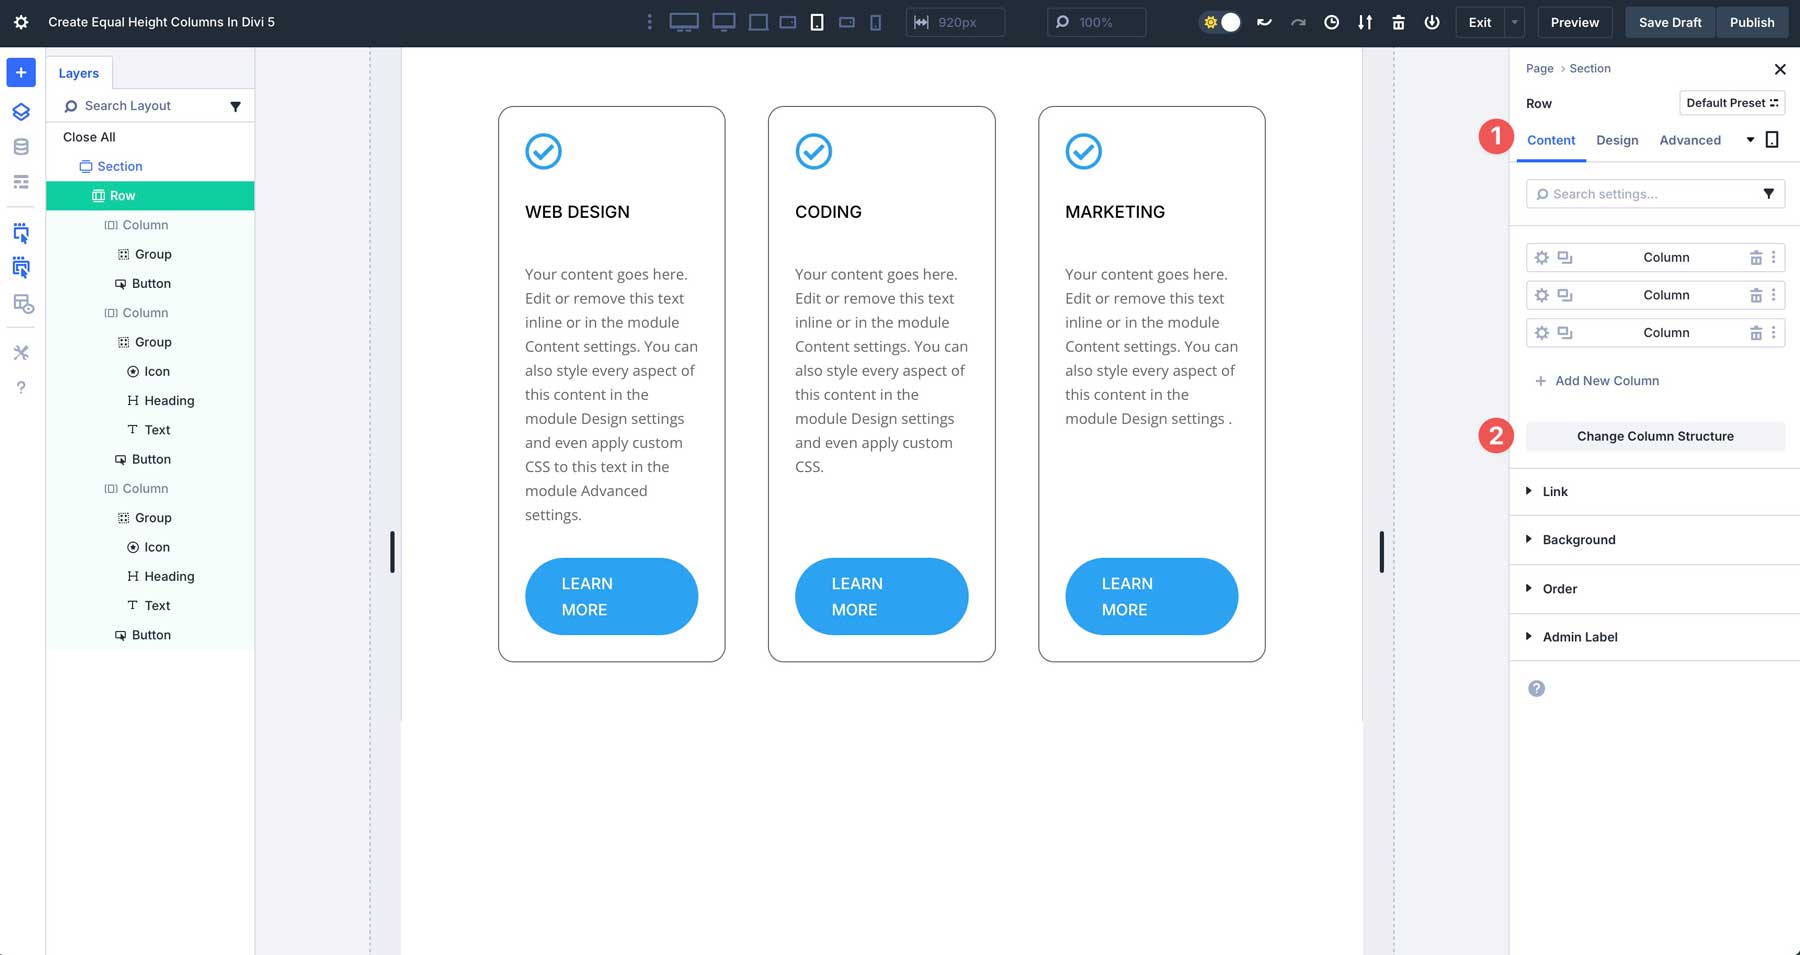Open the Default Preset dropdown
The image size is (1800, 955).
coord(1731,103)
